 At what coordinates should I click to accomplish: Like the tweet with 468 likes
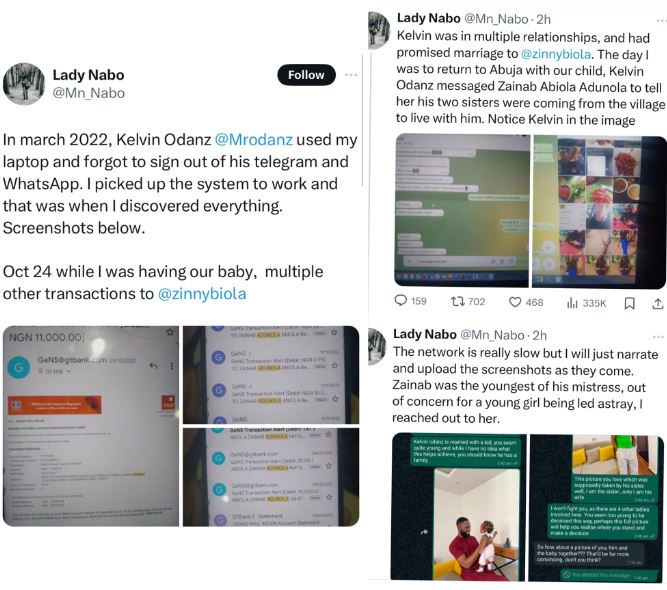(x=515, y=302)
